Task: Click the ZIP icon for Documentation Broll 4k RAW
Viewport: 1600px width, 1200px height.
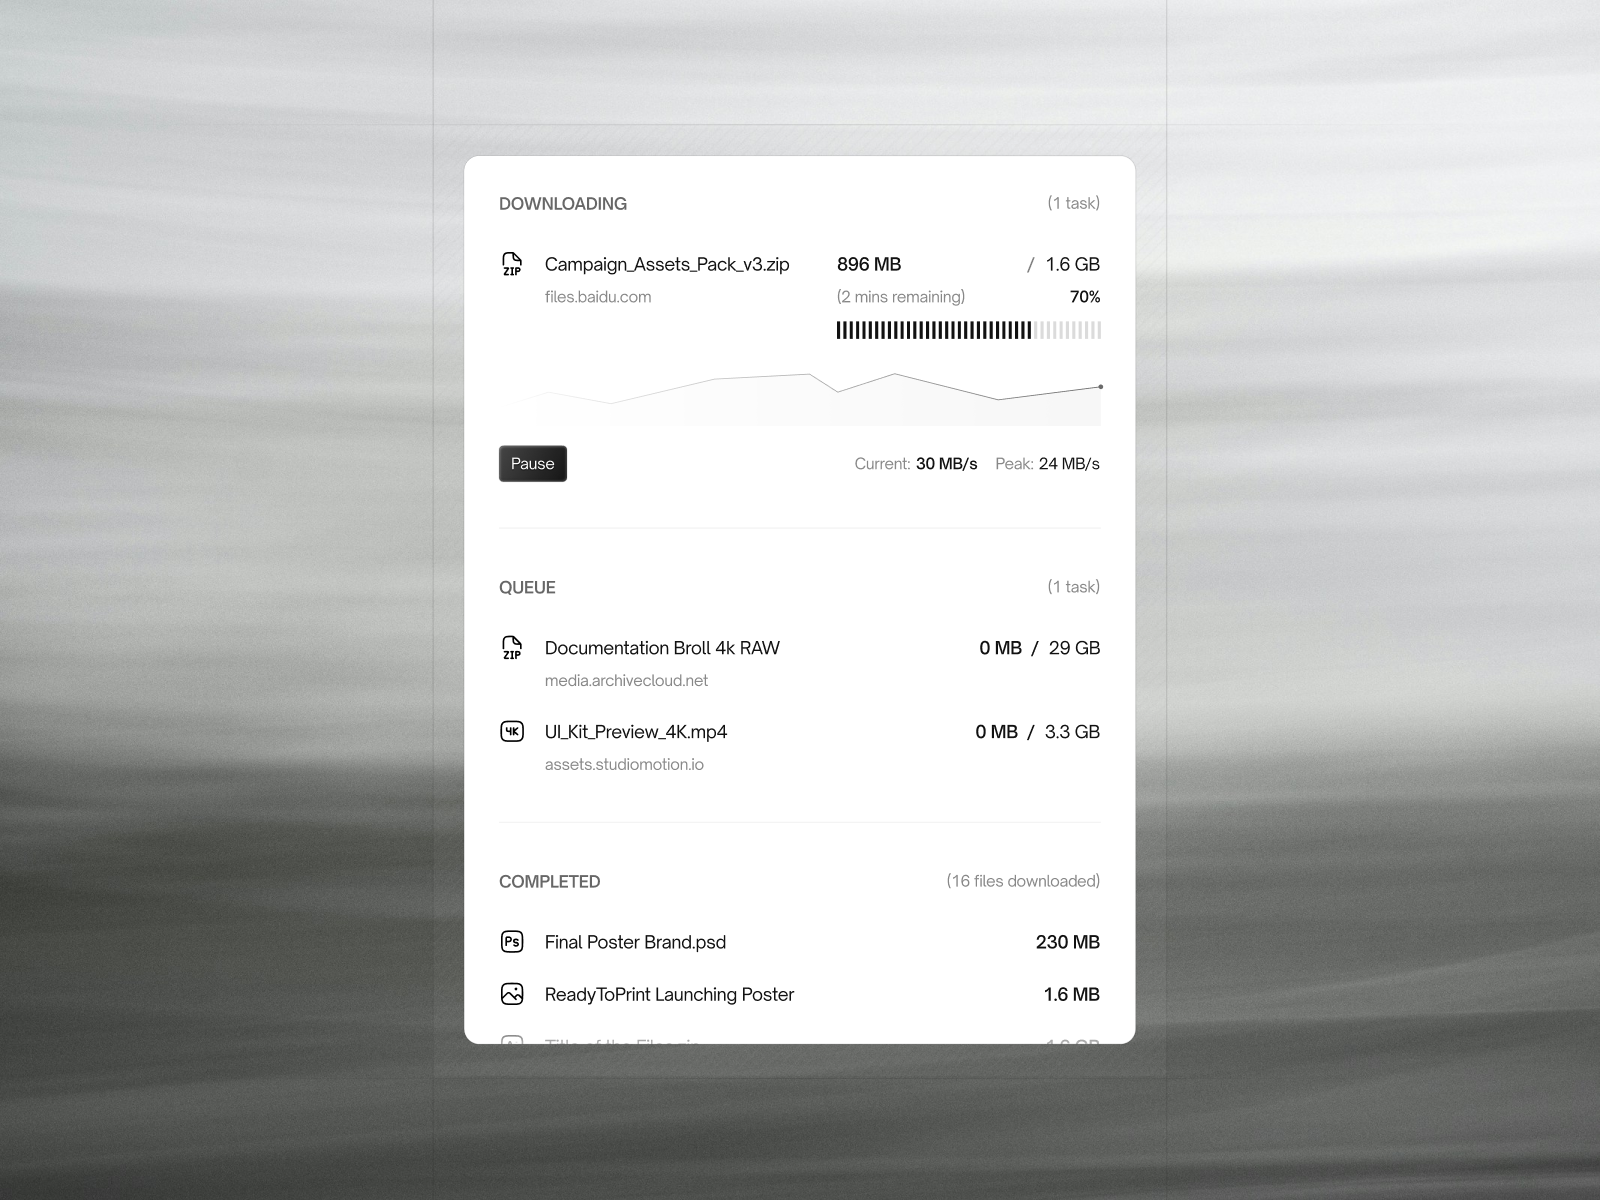Action: tap(513, 647)
